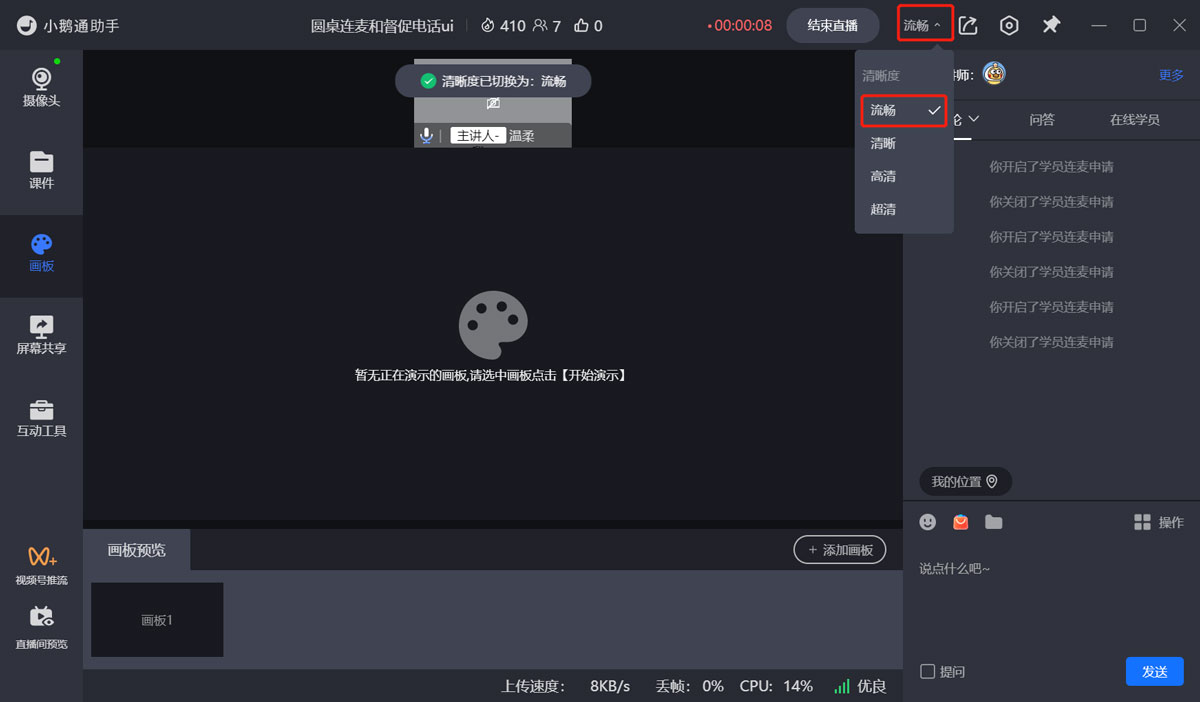Enable the question checkbox
This screenshot has width=1200, height=702.
[928, 672]
